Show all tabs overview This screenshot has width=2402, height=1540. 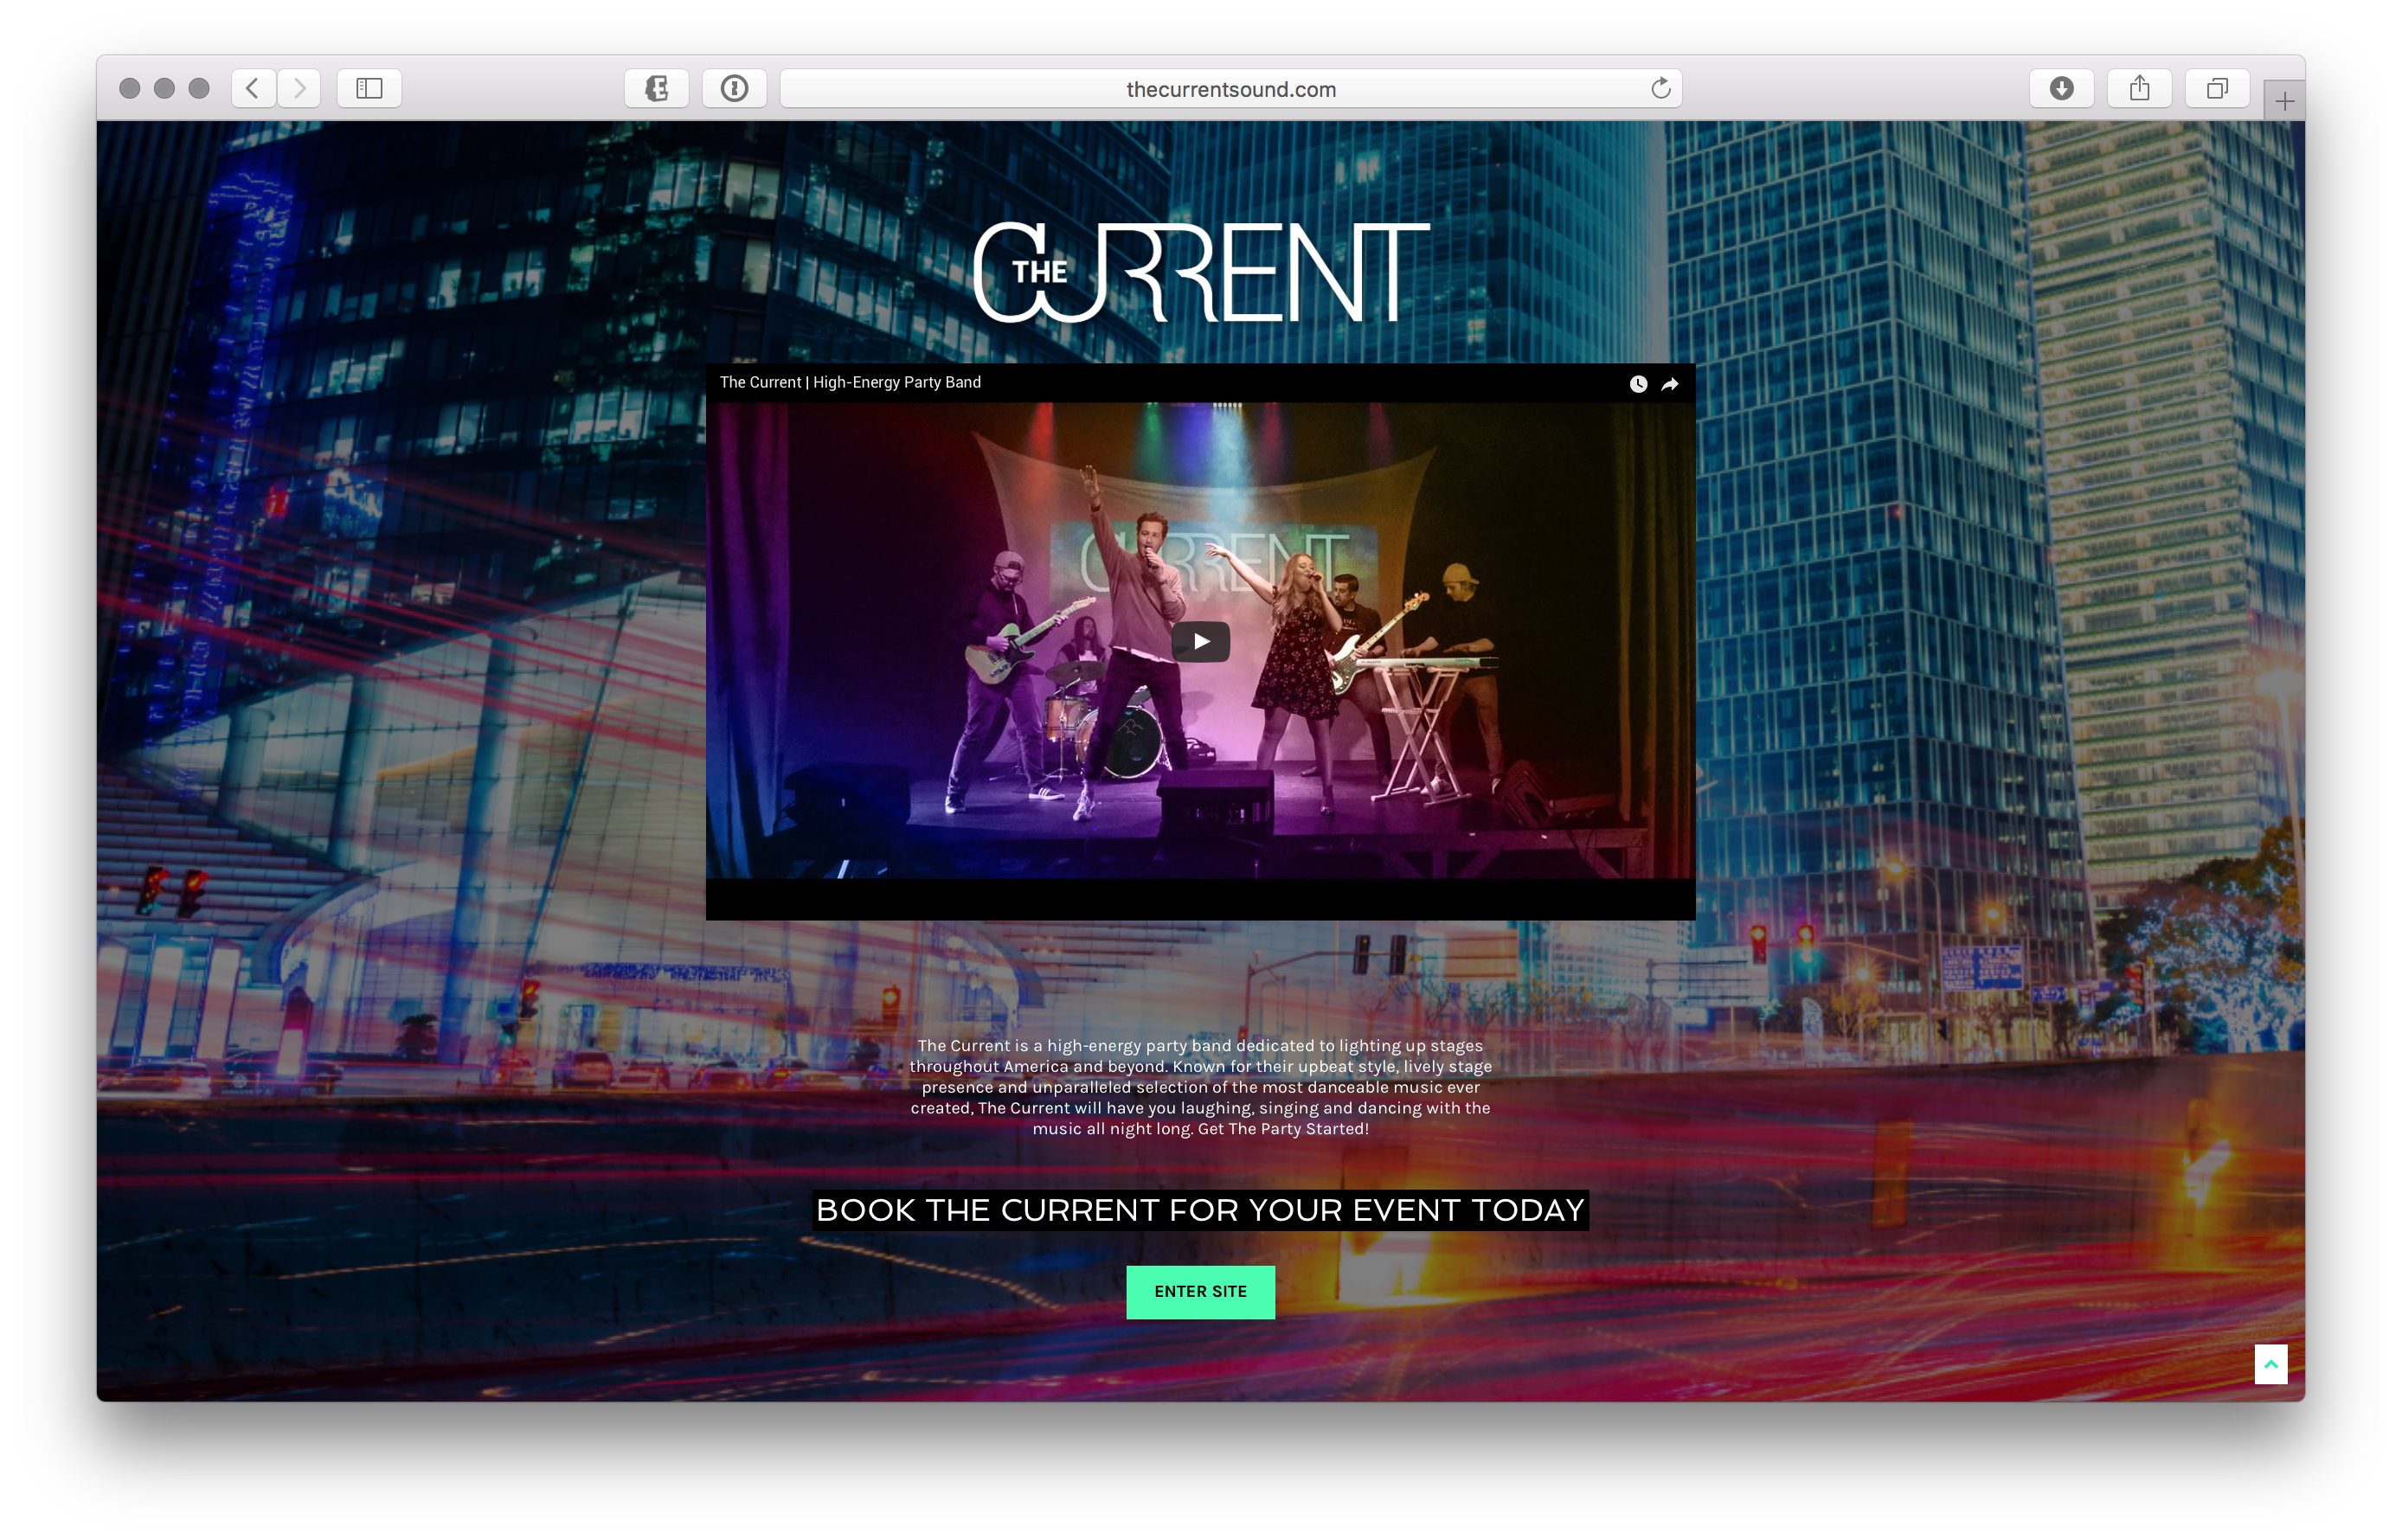coord(2217,88)
